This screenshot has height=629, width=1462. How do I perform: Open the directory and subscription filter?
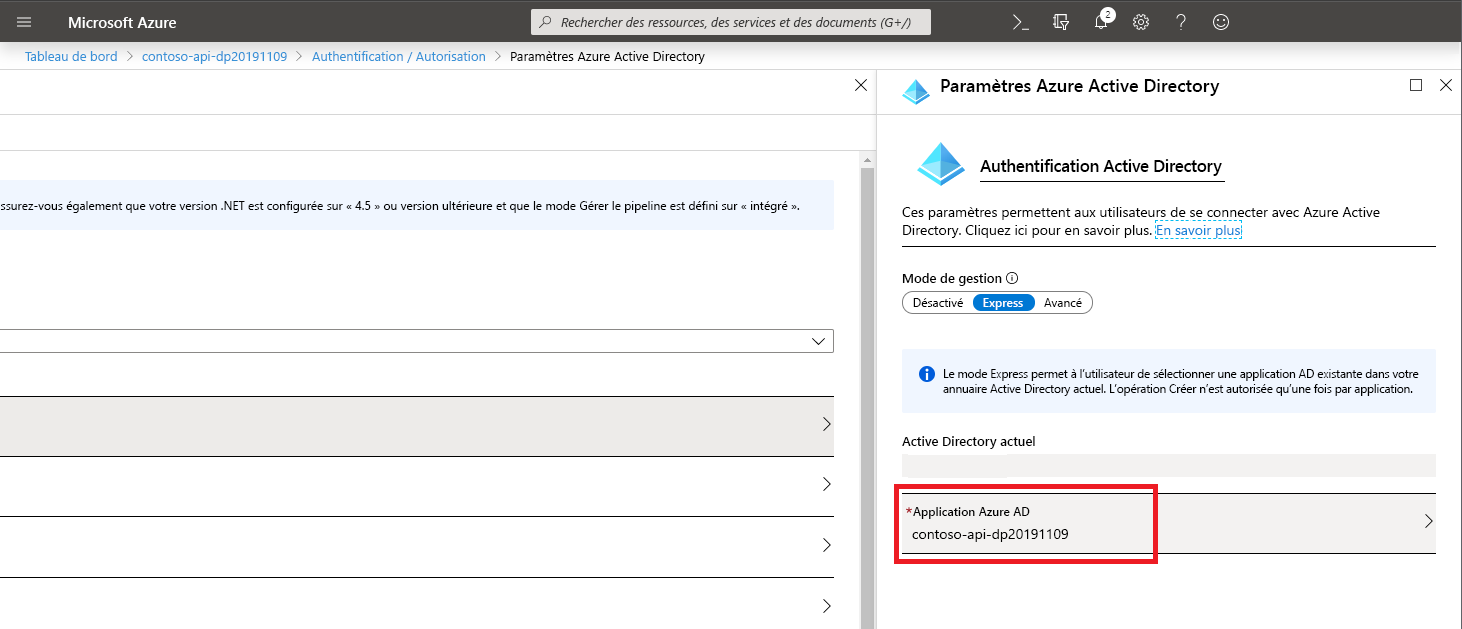pos(1060,21)
